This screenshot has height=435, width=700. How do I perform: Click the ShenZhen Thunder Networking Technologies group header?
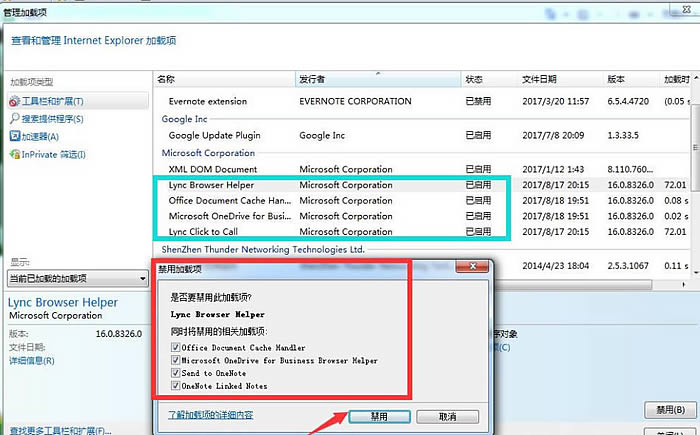click(263, 249)
